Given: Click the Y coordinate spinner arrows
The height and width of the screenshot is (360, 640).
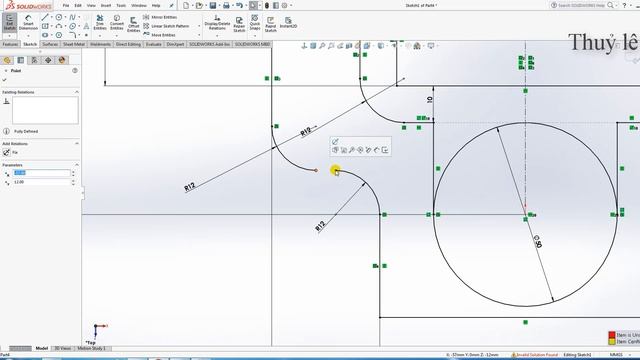Looking at the screenshot, I should pyautogui.click(x=73, y=182).
